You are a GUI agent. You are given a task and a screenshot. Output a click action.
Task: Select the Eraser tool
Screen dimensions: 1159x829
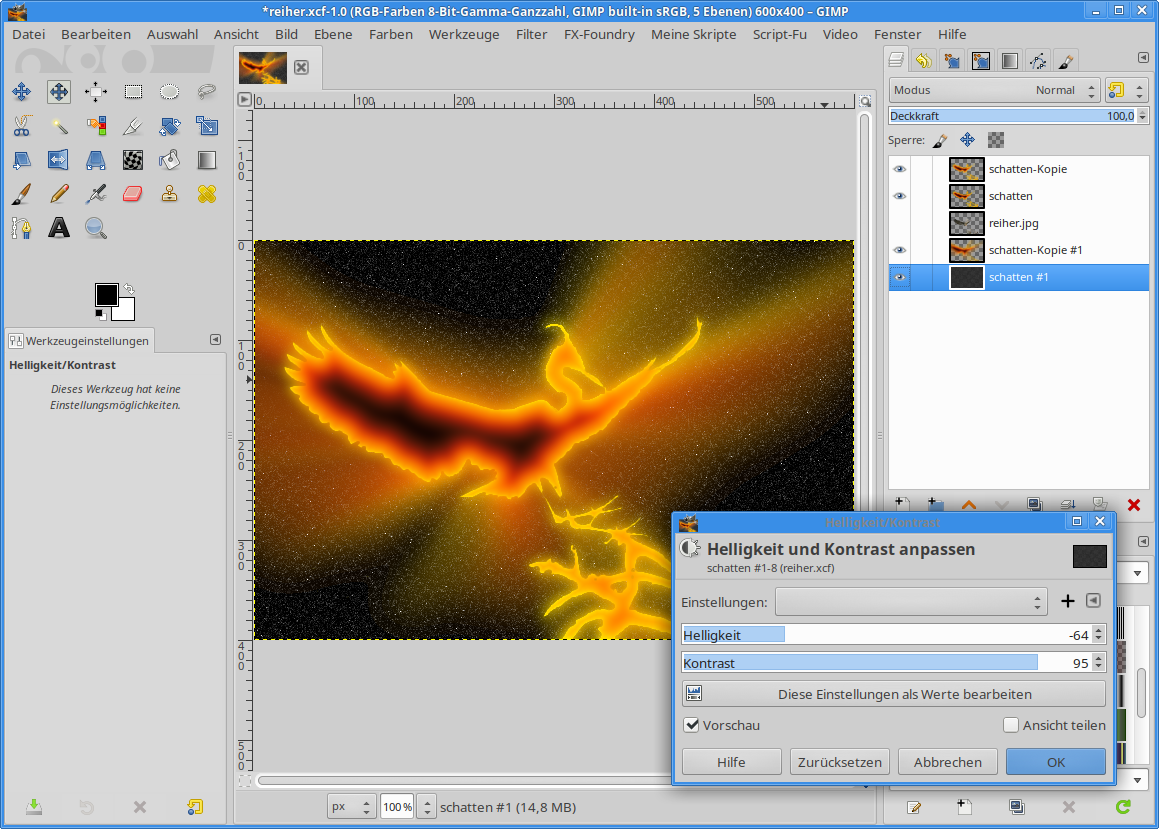tap(133, 193)
